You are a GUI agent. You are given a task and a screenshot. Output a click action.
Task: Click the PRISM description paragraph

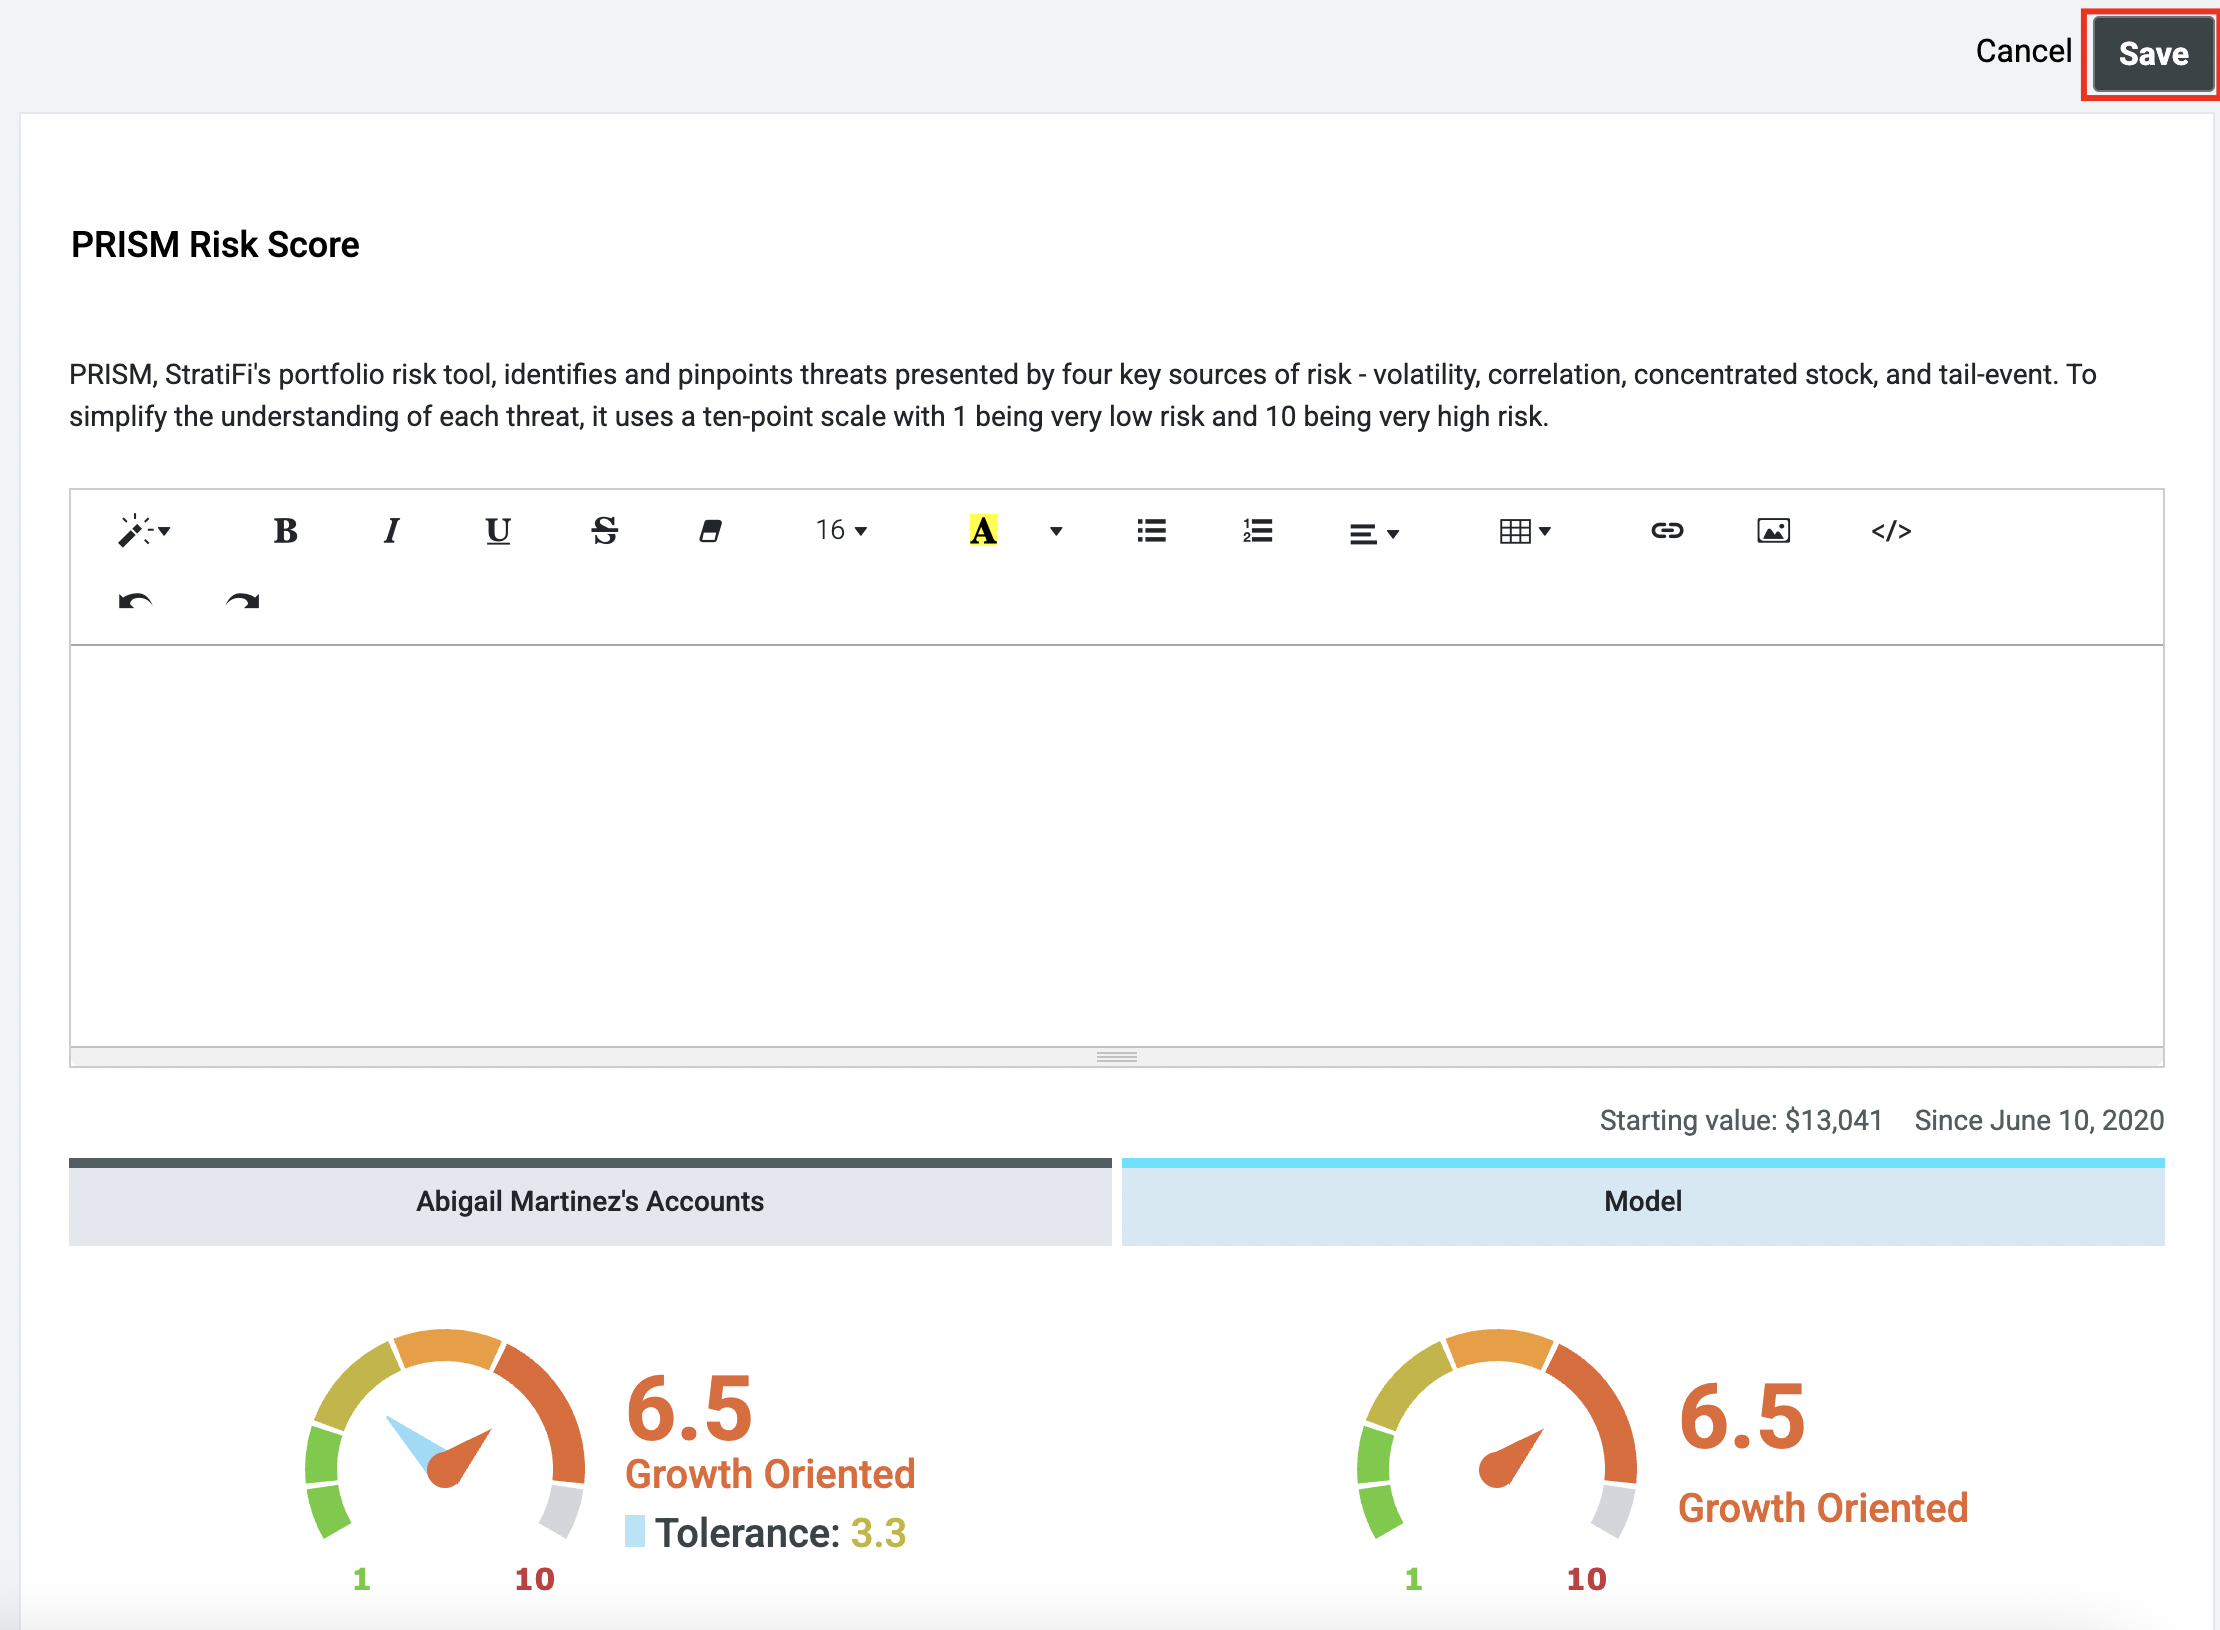(x=1083, y=395)
